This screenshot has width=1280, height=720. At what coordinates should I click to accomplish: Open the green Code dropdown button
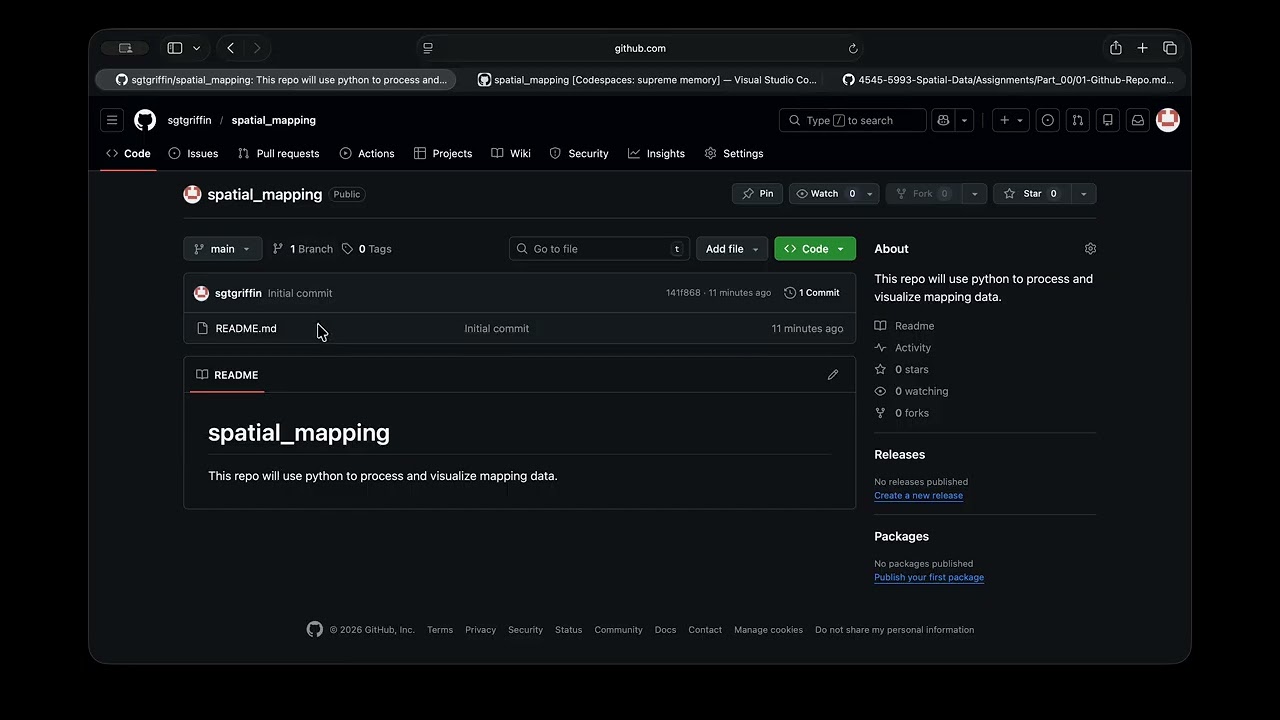coord(815,249)
